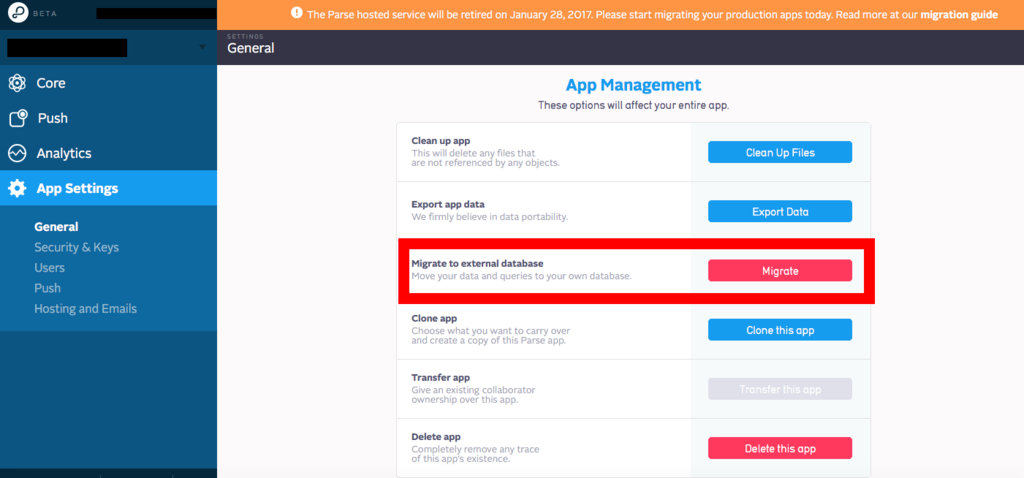Click the App Management heading

(x=633, y=85)
